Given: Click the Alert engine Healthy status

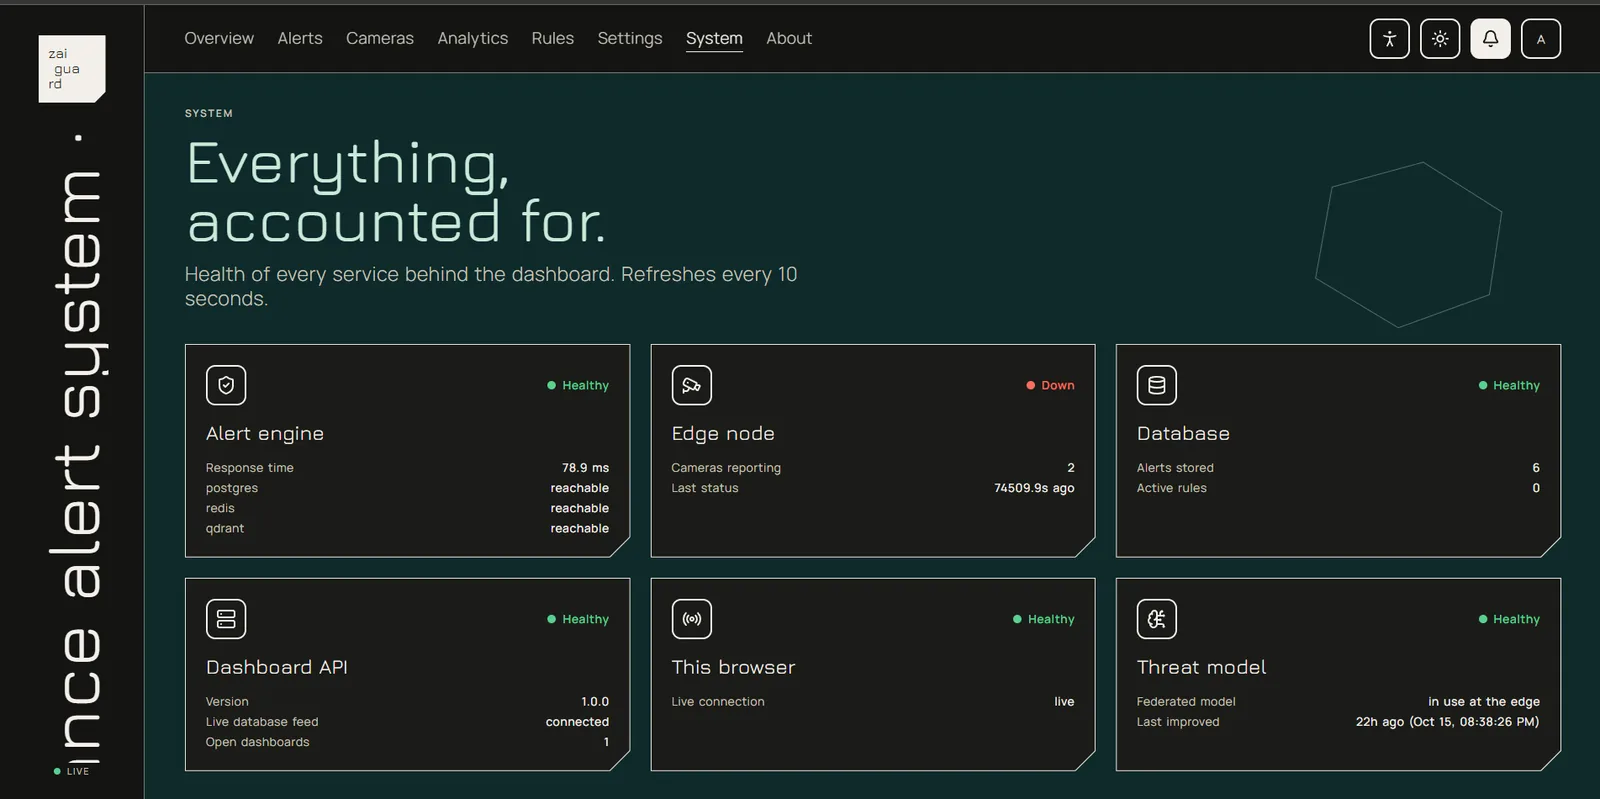Looking at the screenshot, I should (x=578, y=385).
